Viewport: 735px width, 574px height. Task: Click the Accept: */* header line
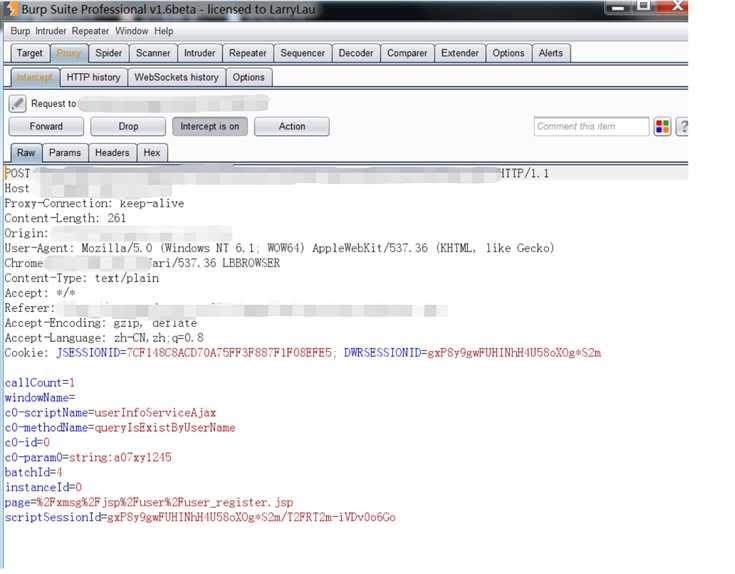(x=40, y=293)
